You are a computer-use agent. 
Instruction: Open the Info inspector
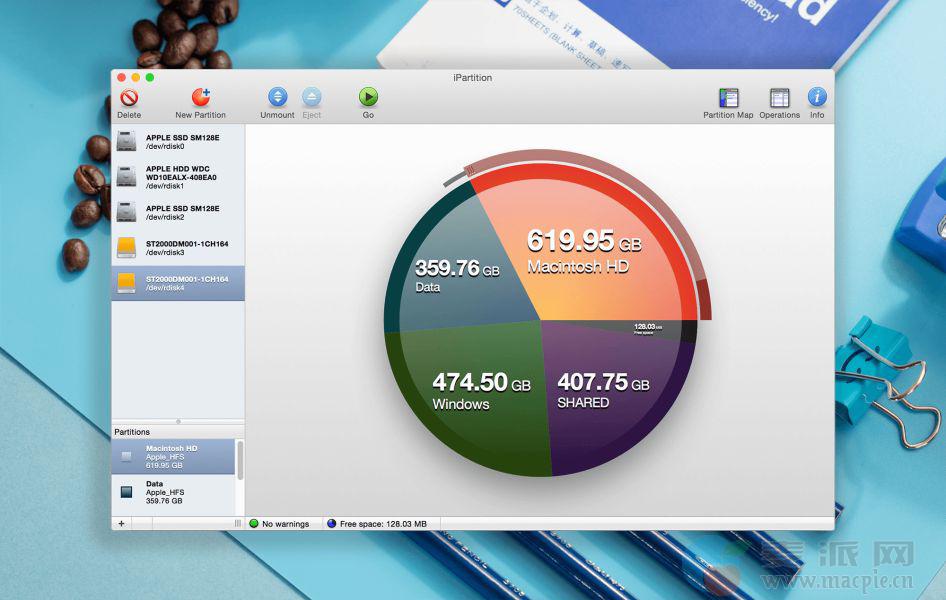point(817,98)
